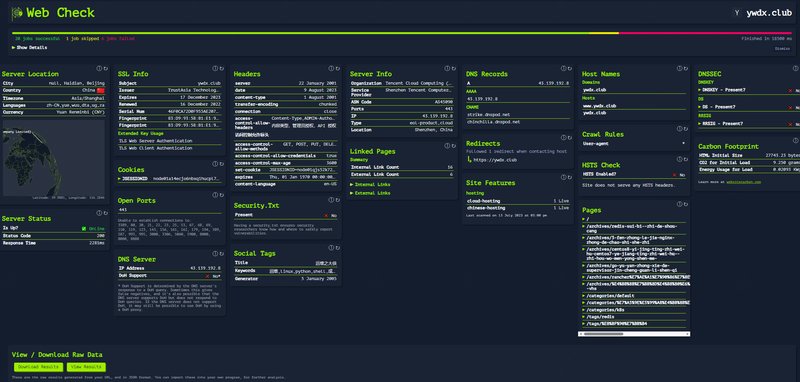The image size is (800, 382).
Task: Expand External Links in Linked Pages
Action: tap(370, 193)
